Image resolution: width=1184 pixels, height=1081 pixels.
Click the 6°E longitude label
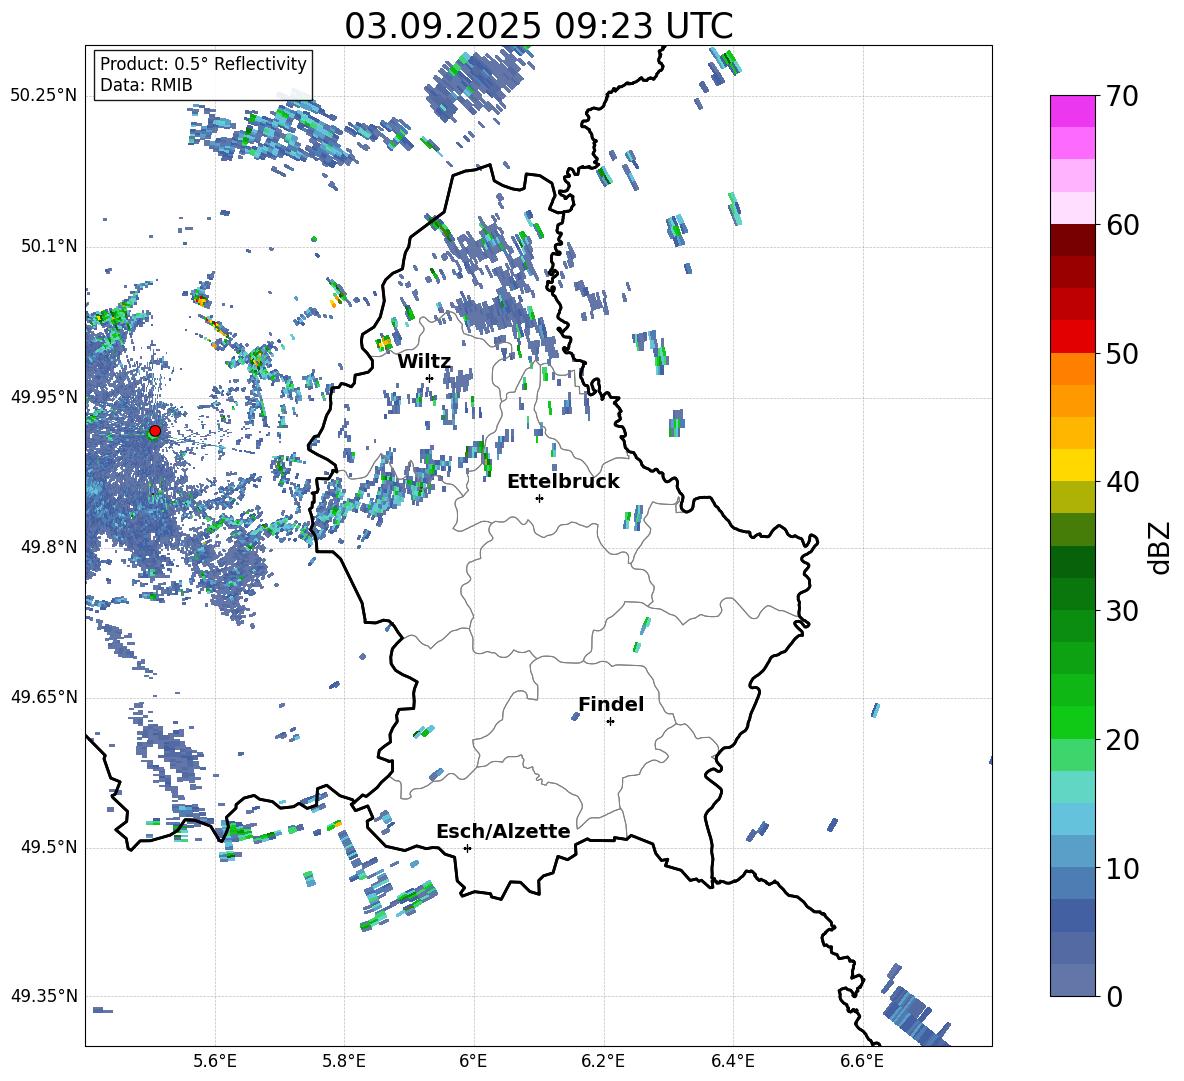tap(473, 1062)
